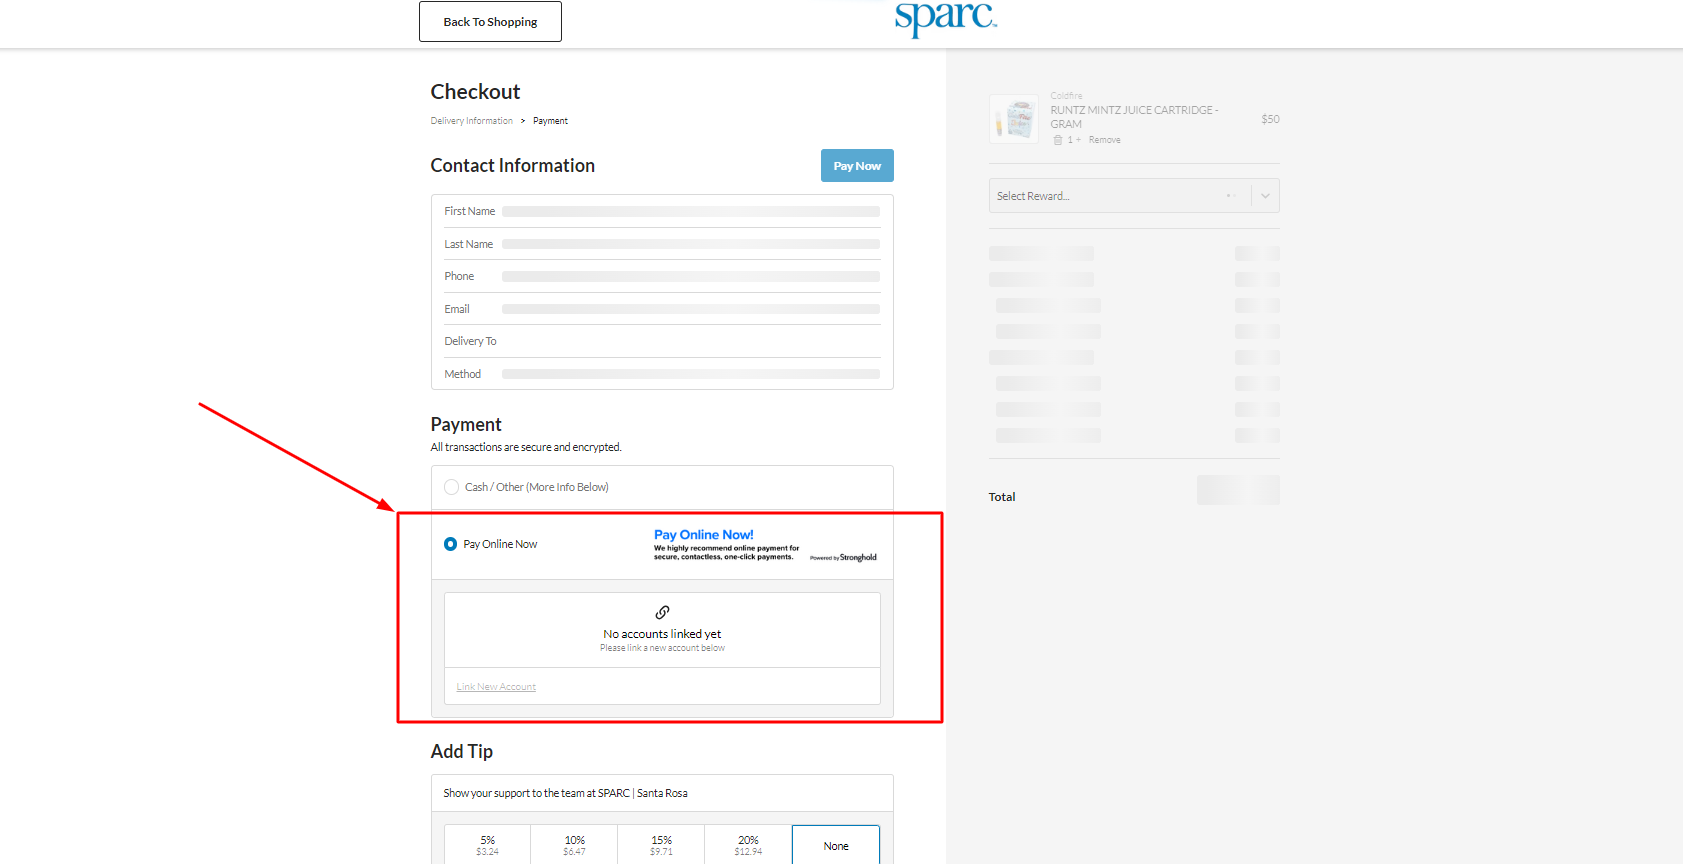Click the Link New Account link
Image resolution: width=1683 pixels, height=864 pixels.
[496, 687]
